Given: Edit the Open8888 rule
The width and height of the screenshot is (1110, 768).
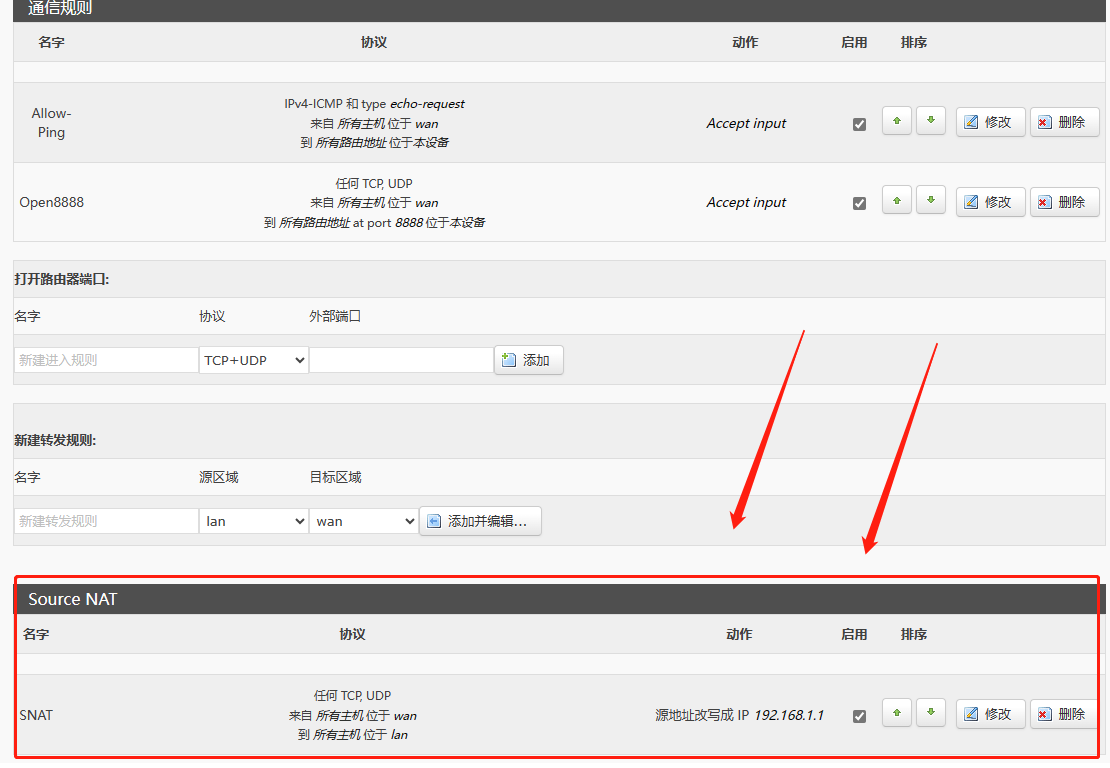Looking at the screenshot, I should click(989, 202).
